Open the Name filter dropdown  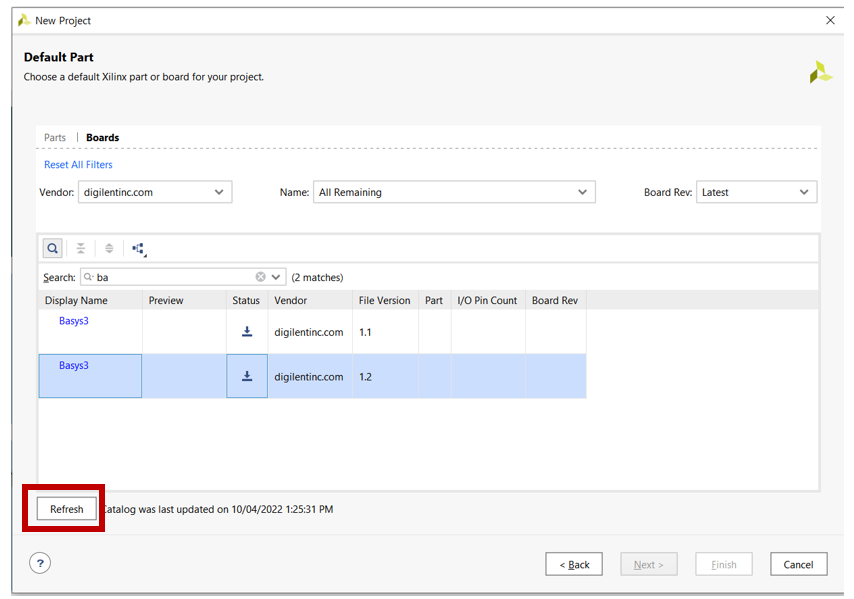(454, 192)
